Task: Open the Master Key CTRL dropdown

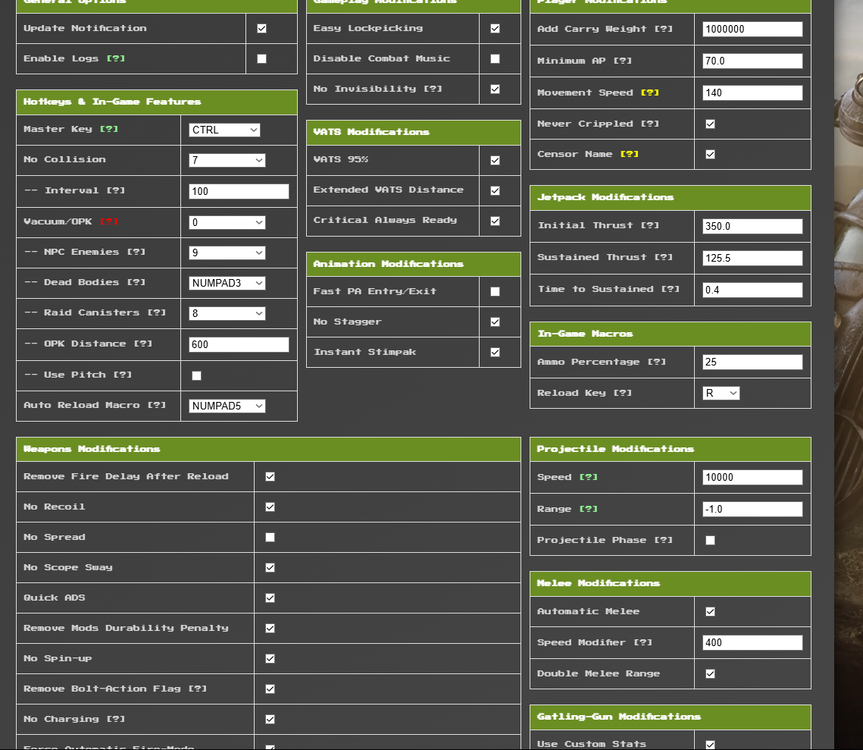Action: pos(225,130)
